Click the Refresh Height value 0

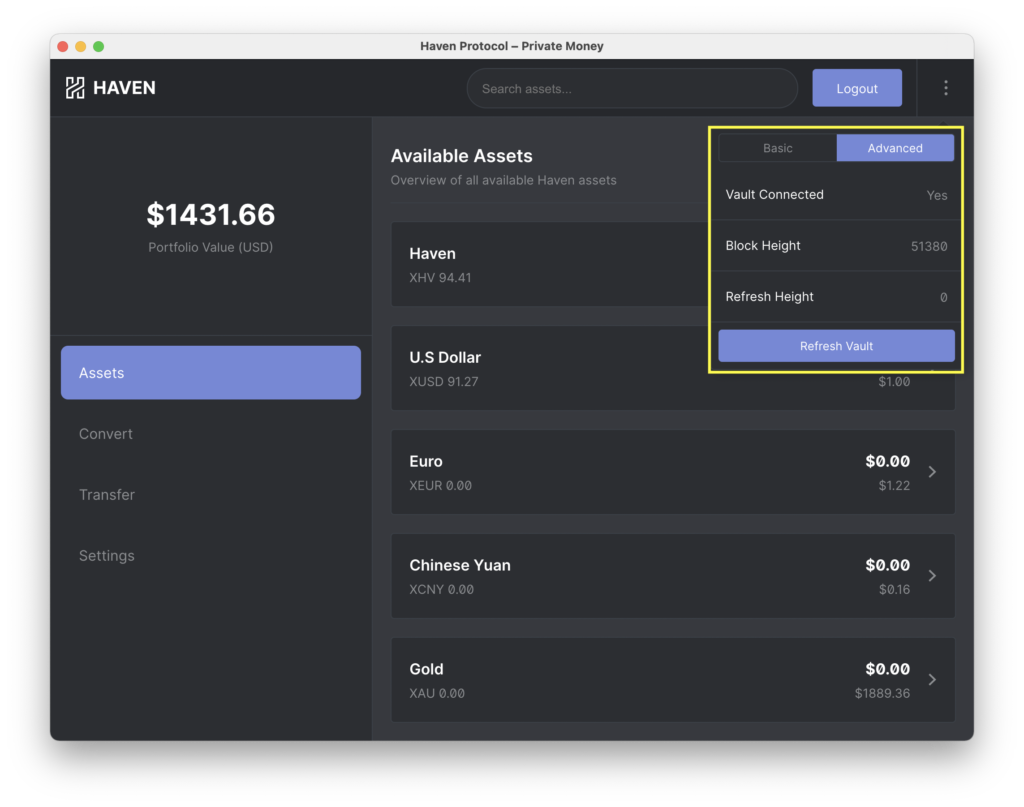[944, 297]
